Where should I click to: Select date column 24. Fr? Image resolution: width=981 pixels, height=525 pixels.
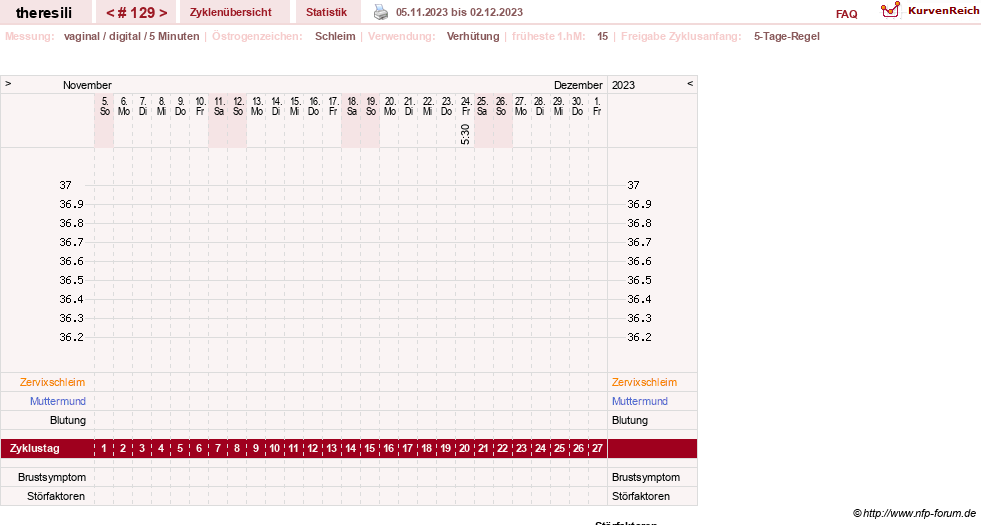coord(465,106)
